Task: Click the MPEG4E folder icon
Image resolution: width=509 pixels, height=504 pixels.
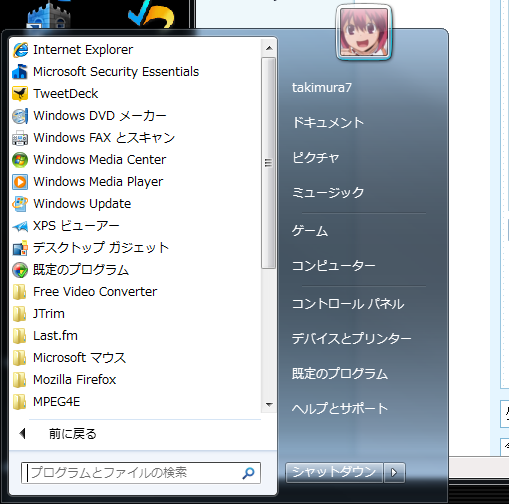Action: point(20,402)
